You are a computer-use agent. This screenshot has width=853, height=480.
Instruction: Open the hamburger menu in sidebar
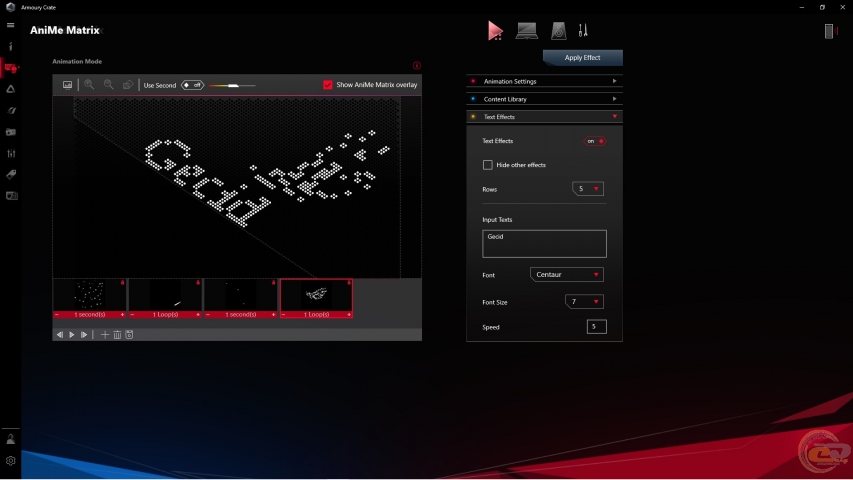[x=10, y=25]
